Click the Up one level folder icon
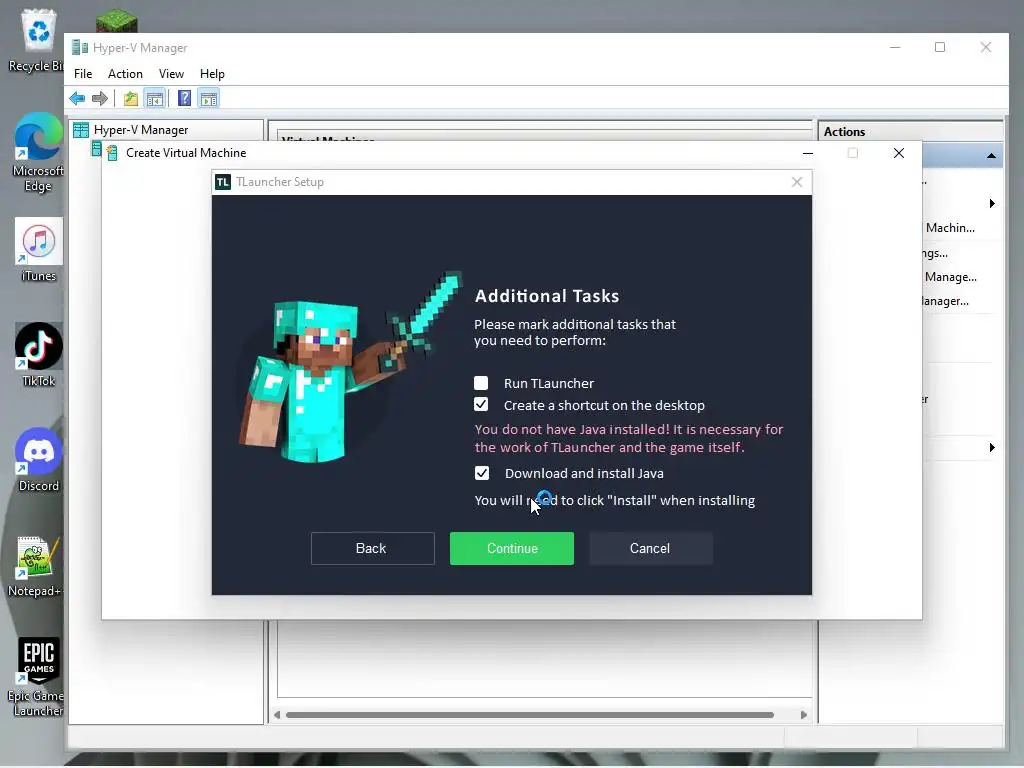 click(131, 99)
